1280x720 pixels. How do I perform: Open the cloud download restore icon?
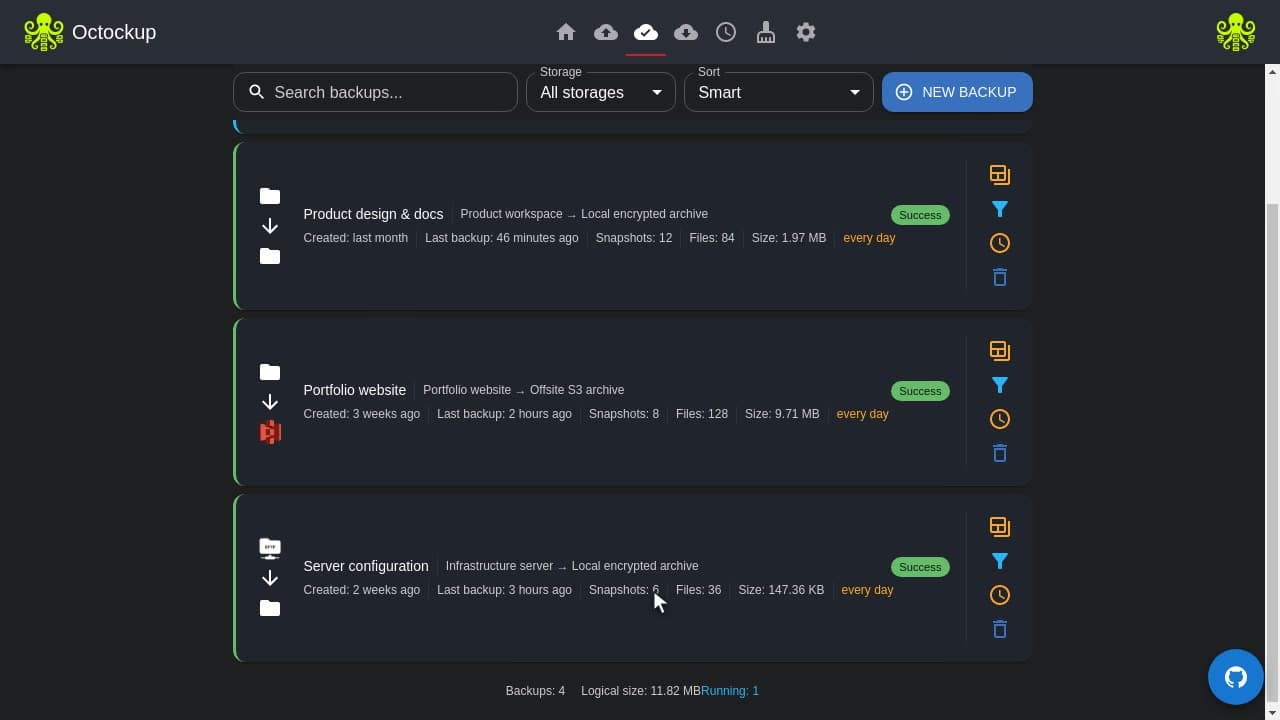(686, 32)
